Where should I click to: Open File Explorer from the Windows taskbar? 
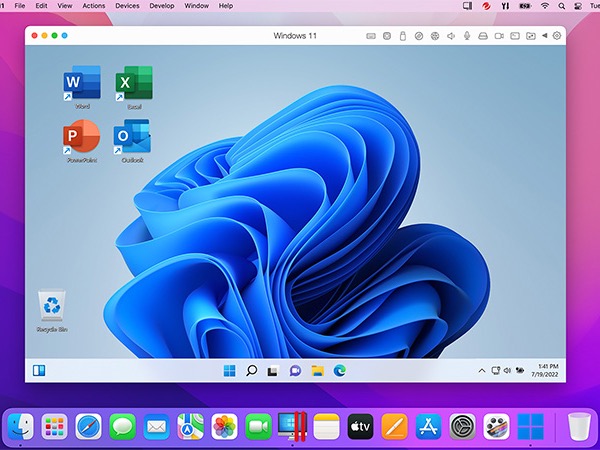(x=317, y=370)
